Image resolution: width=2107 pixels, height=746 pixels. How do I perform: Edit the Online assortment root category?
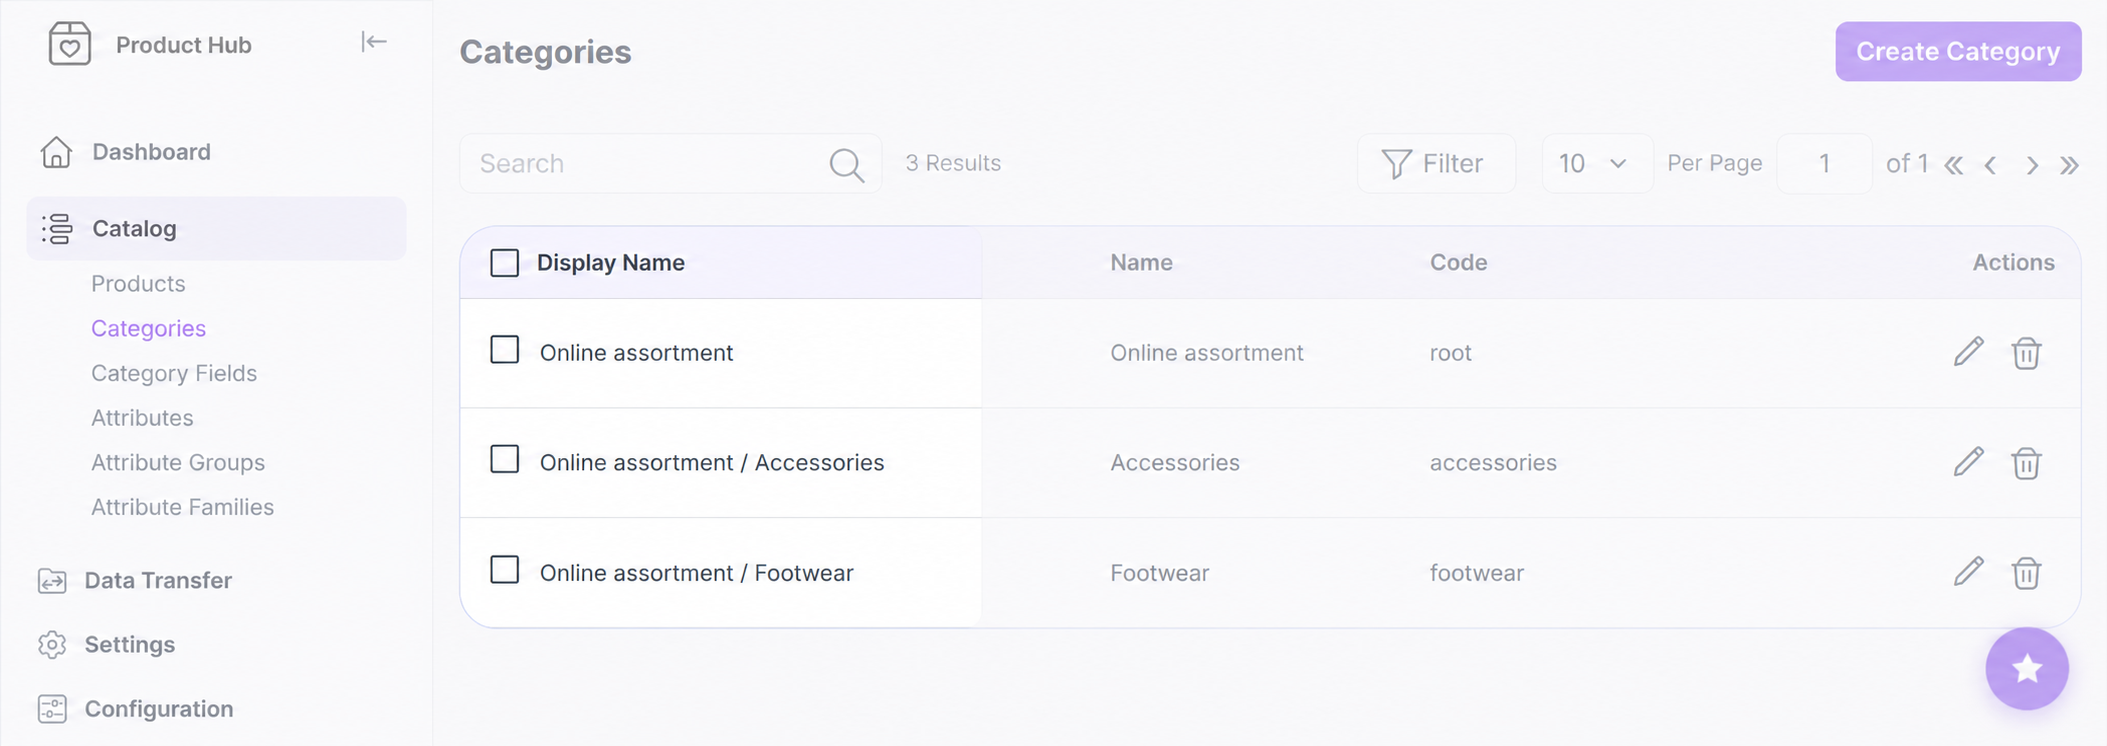(x=1968, y=352)
